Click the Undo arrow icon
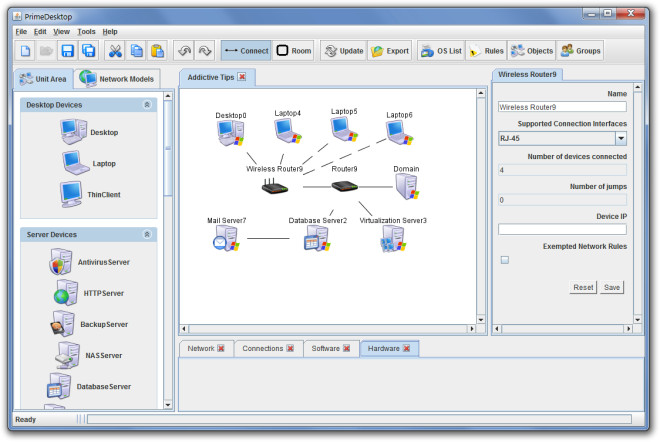The width and height of the screenshot is (660, 442). point(184,51)
